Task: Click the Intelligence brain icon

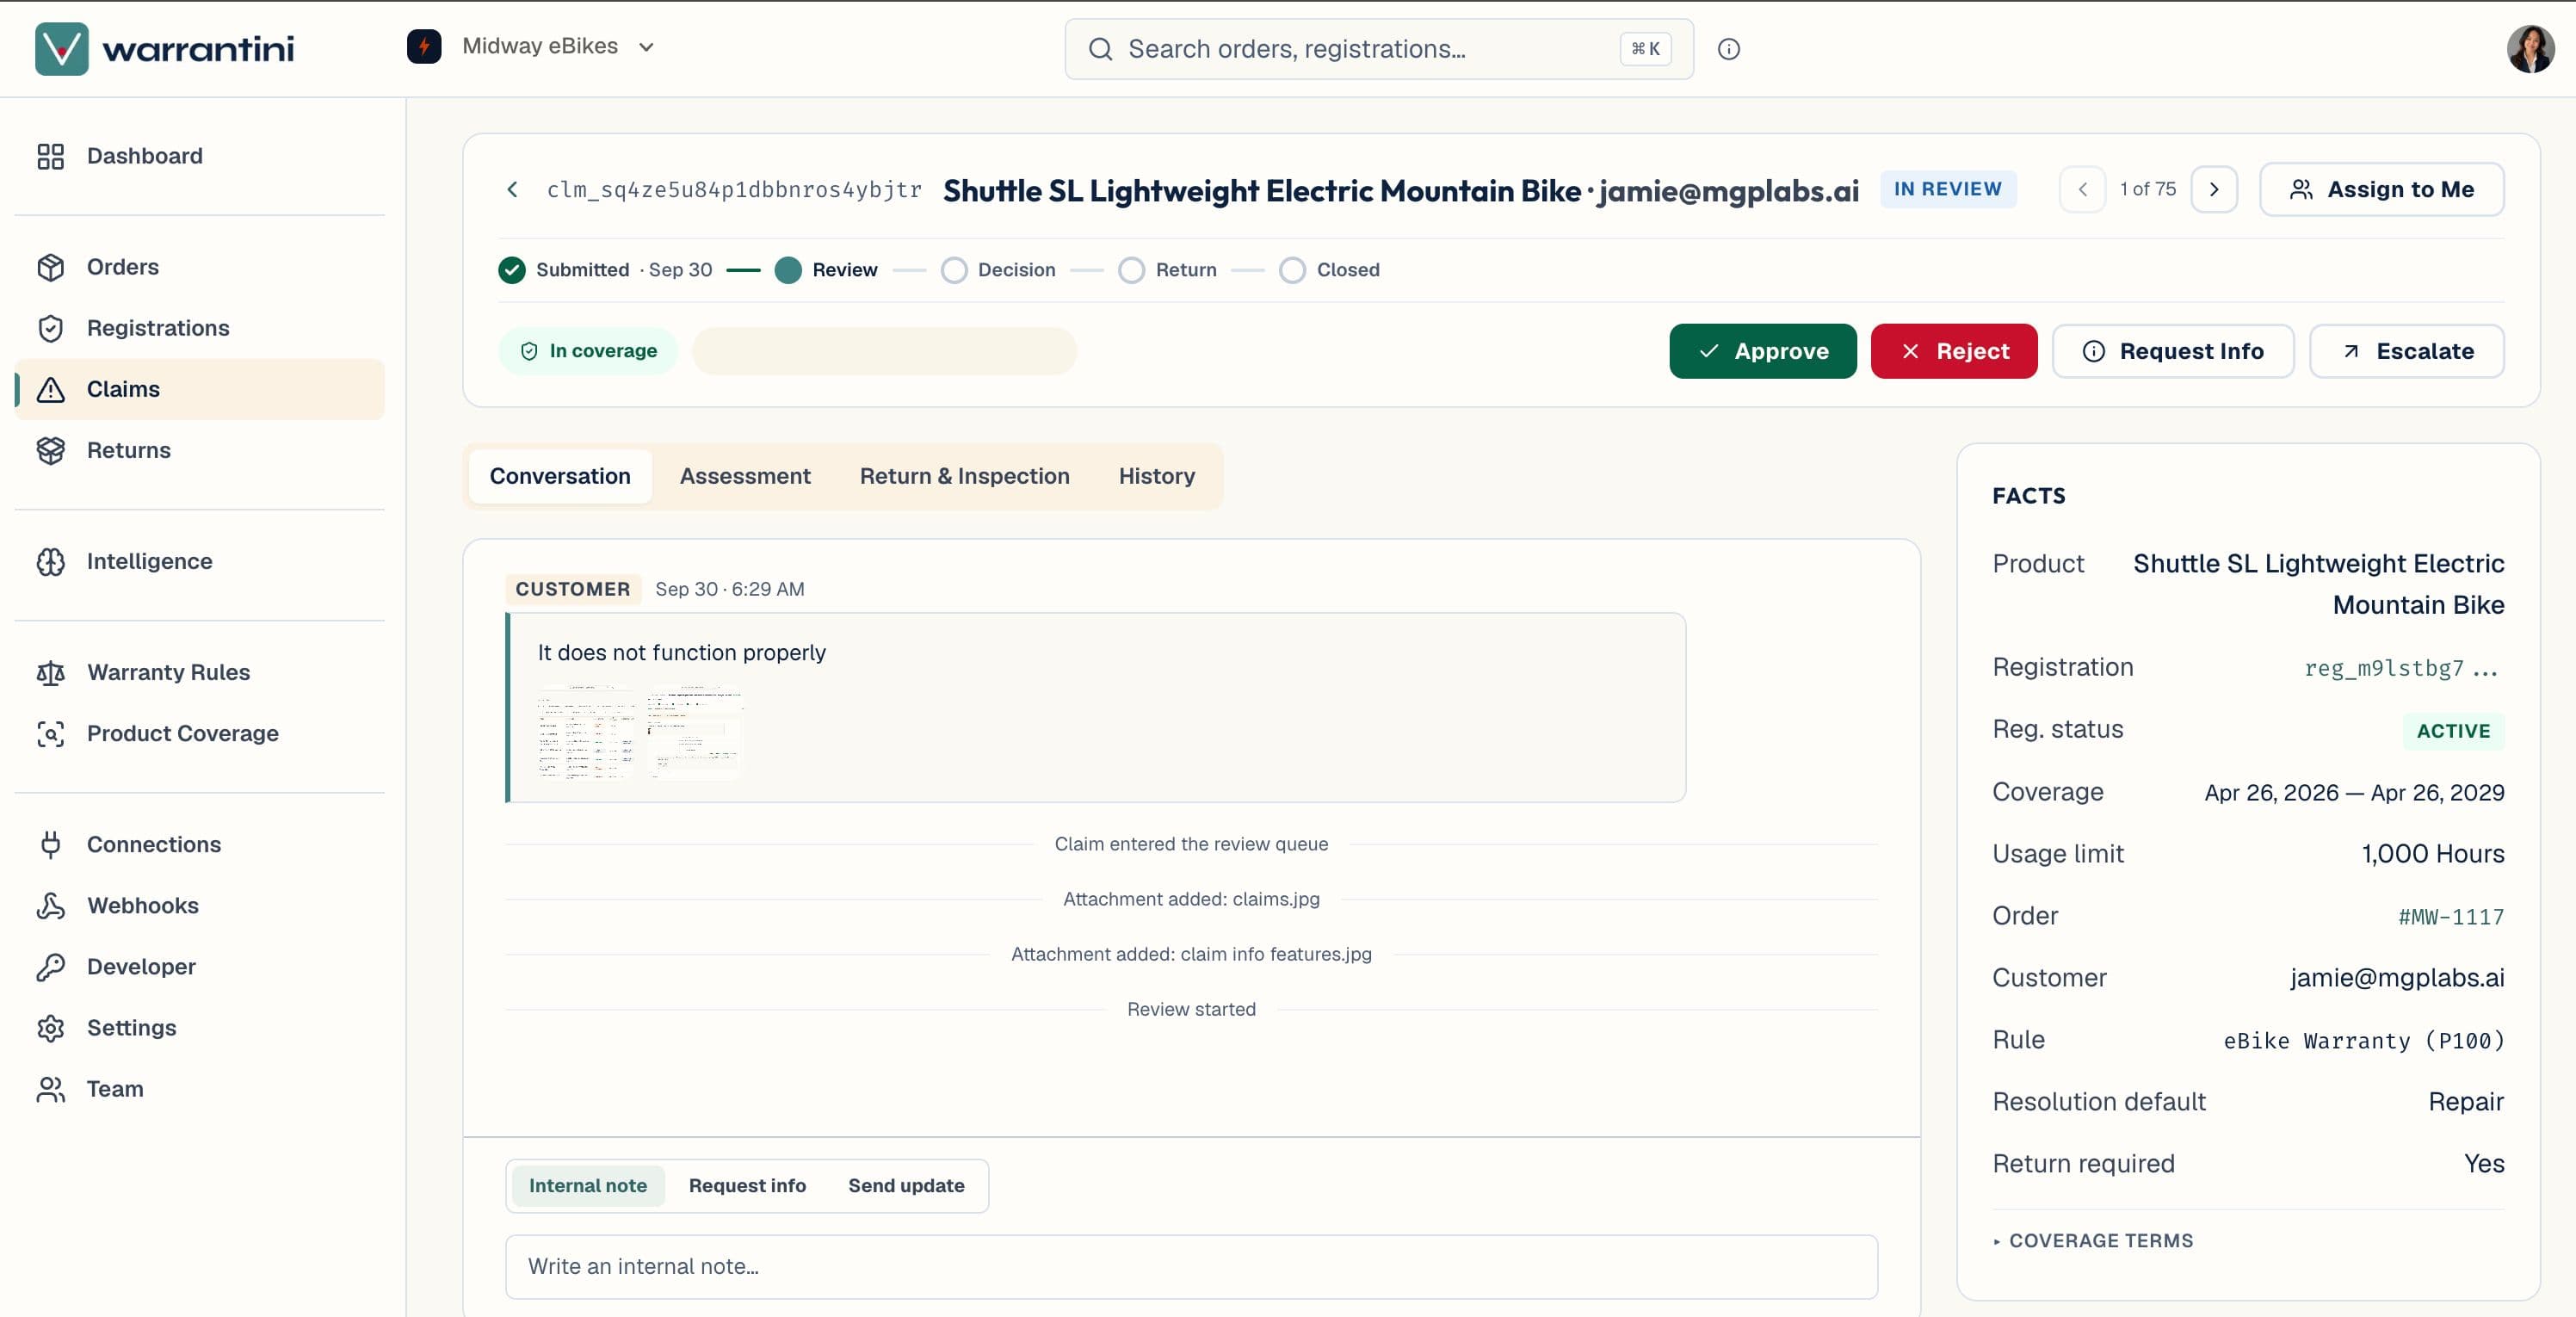Action: 50,561
